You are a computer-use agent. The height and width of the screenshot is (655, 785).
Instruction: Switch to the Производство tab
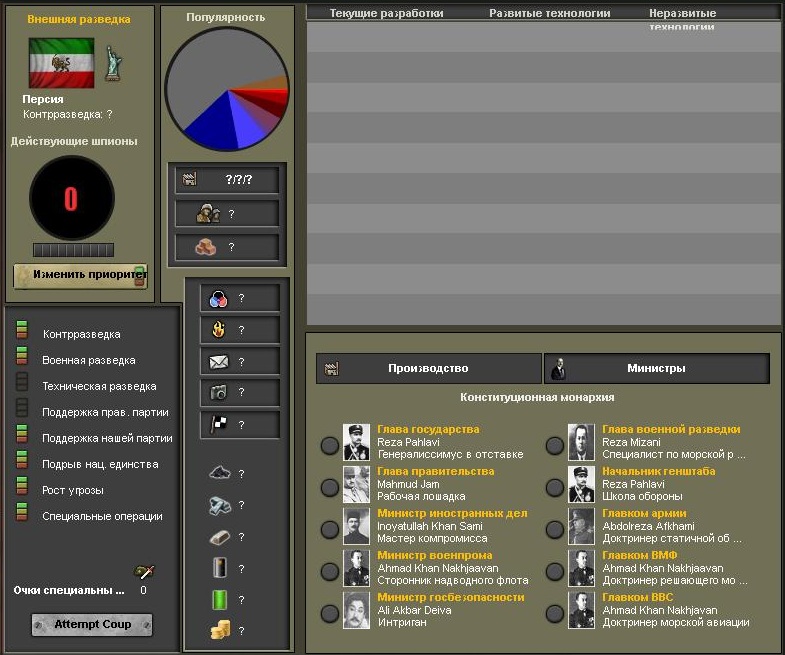pyautogui.click(x=427, y=368)
